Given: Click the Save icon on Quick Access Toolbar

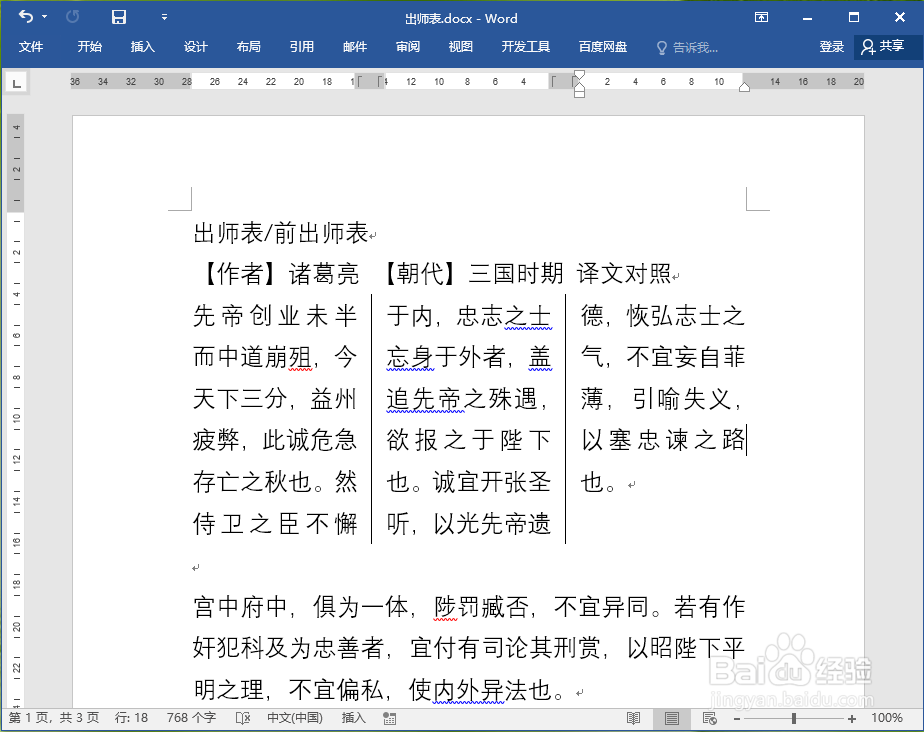Looking at the screenshot, I should (x=119, y=18).
